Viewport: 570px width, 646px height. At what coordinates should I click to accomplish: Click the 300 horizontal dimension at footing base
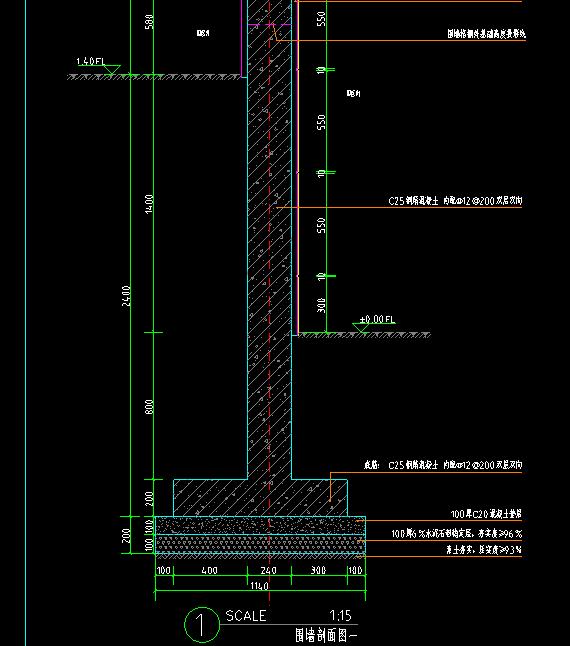tap(318, 571)
